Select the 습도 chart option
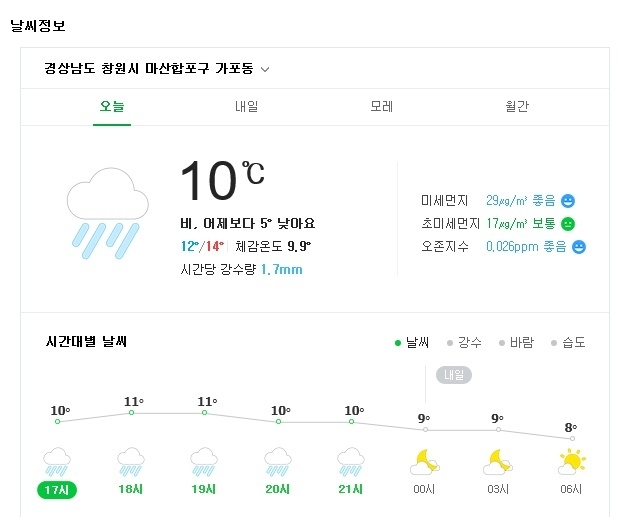The width and height of the screenshot is (637, 517). coord(568,343)
